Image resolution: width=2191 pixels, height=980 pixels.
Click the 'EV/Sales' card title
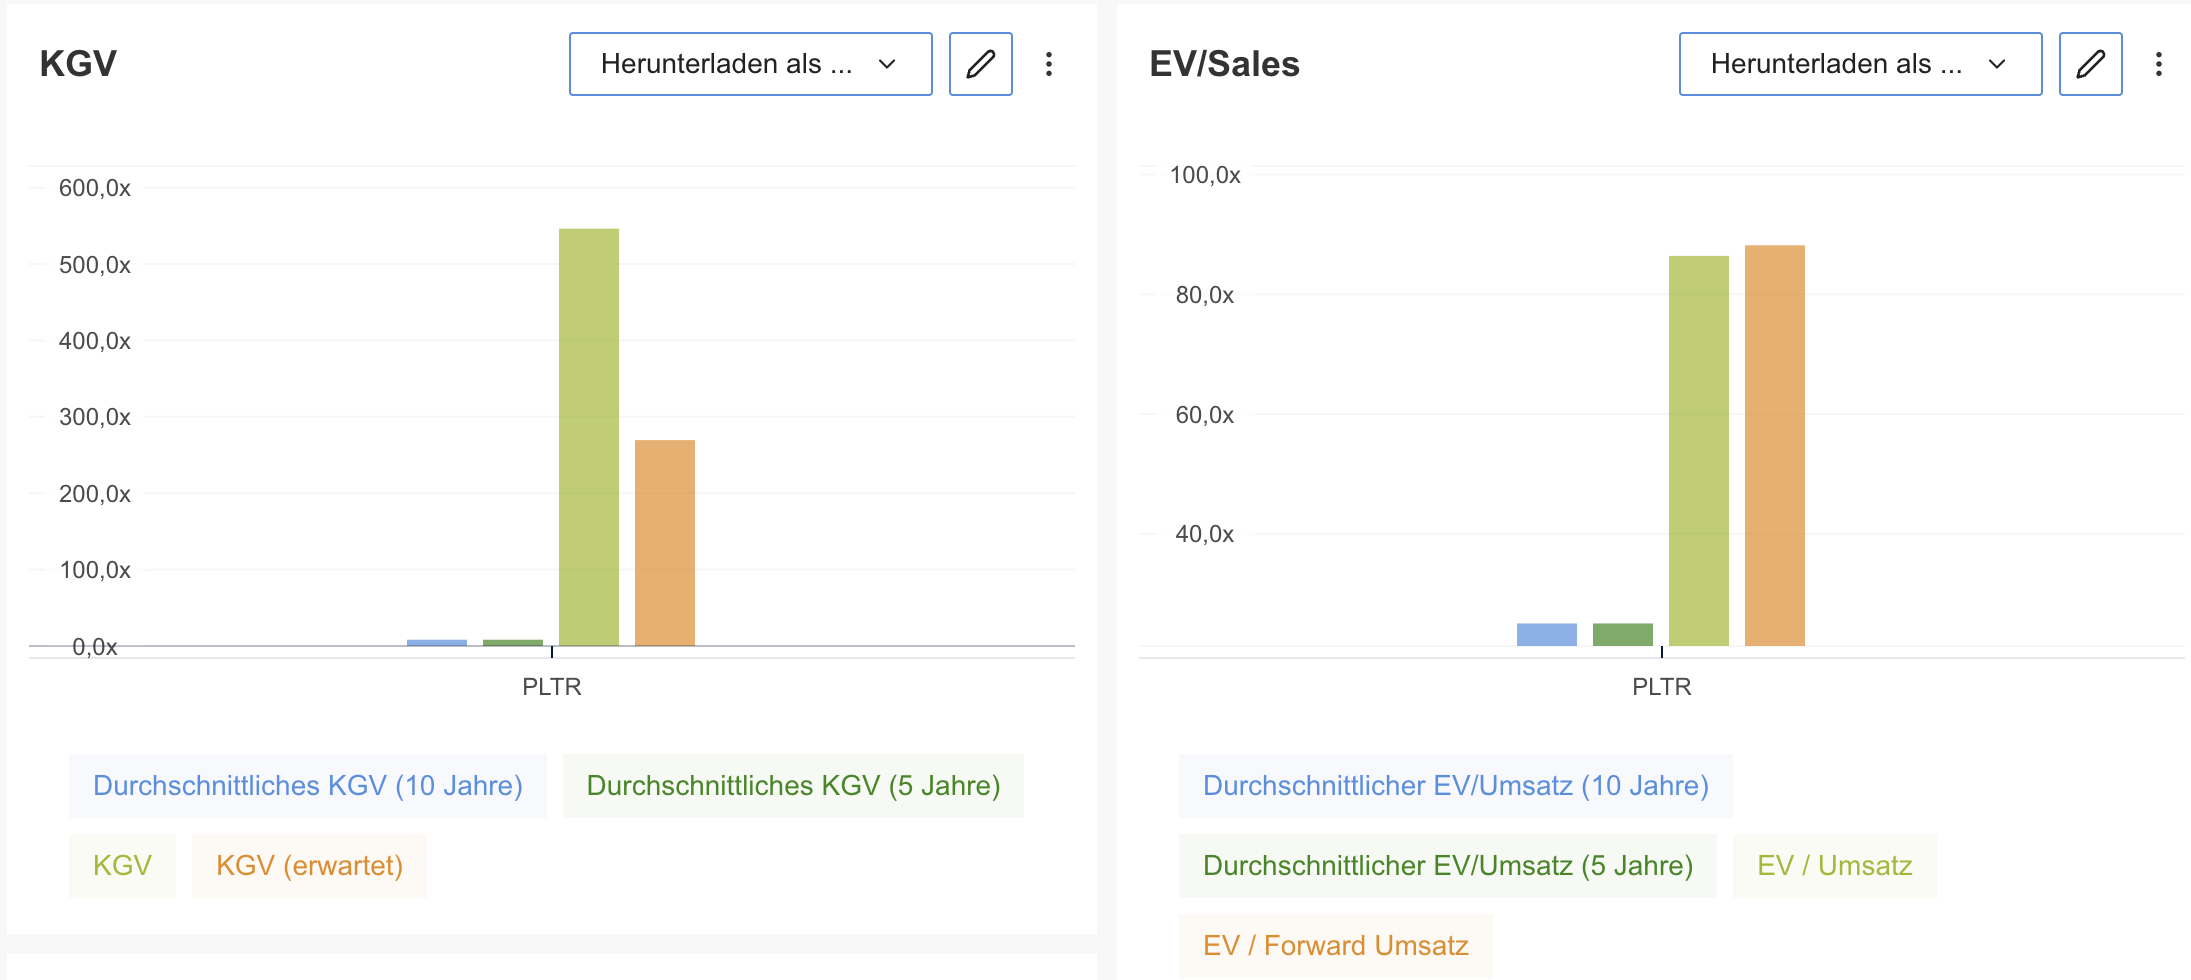(x=1225, y=64)
